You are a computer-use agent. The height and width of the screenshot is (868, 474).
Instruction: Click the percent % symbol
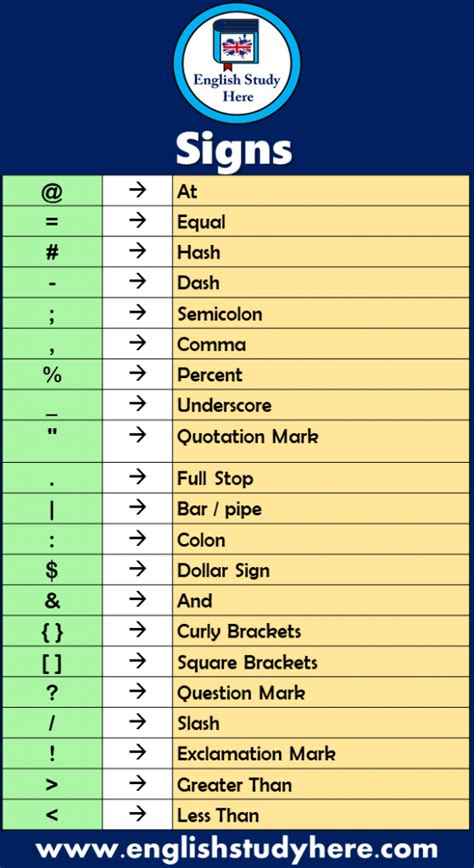pyautogui.click(x=51, y=375)
